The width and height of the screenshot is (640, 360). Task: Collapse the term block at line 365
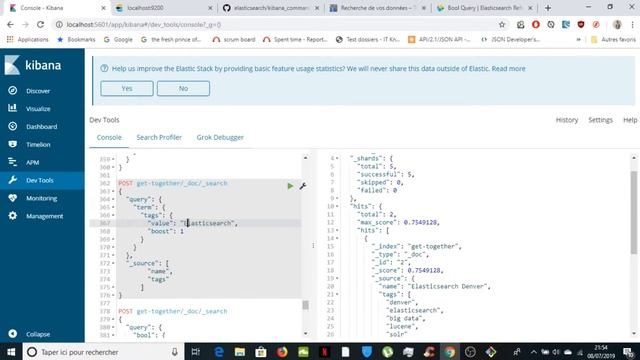coord(113,207)
